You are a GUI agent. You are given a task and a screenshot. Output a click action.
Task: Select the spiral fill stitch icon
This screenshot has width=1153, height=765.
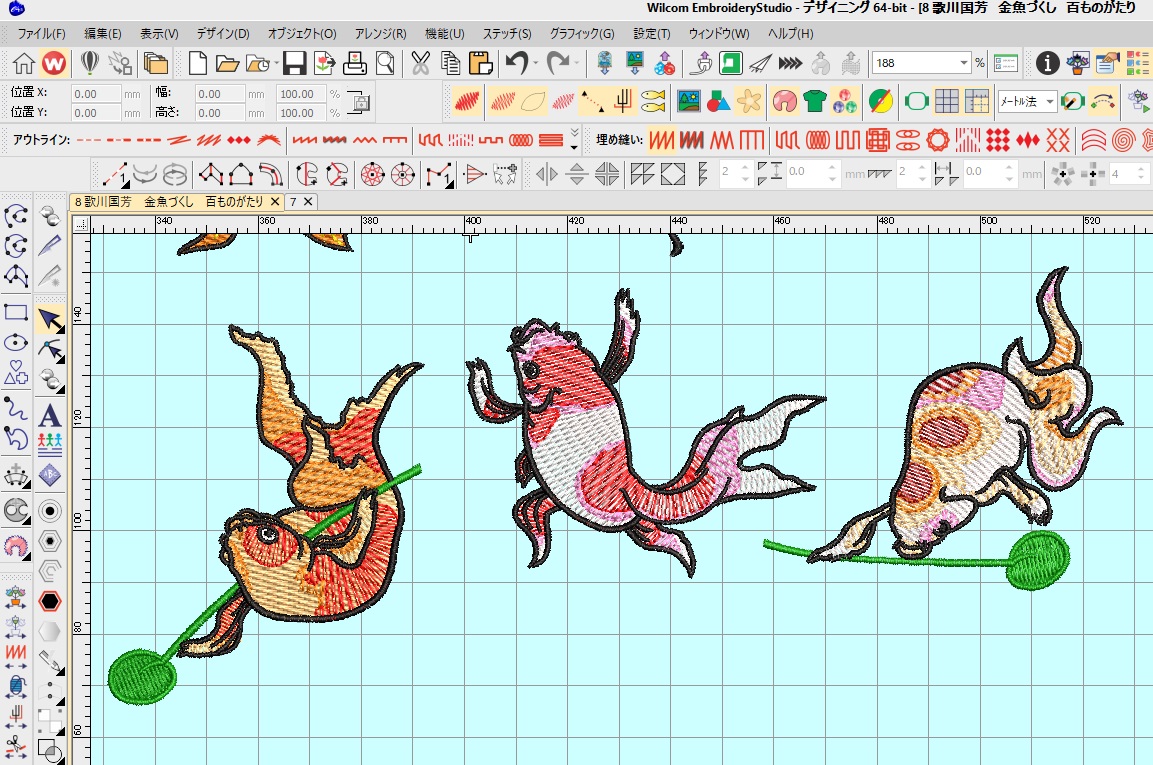pyautogui.click(x=1123, y=140)
